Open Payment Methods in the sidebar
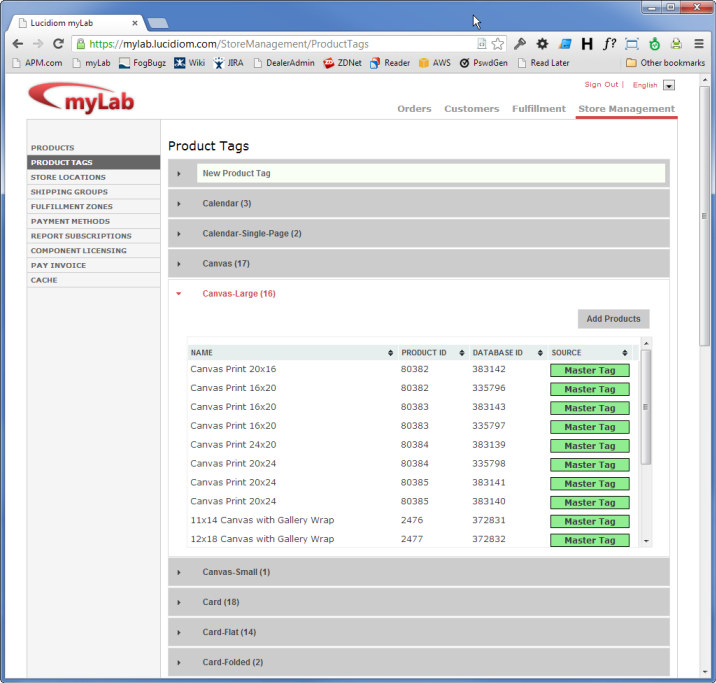Screen dimensions: 716x683 click(94, 221)
